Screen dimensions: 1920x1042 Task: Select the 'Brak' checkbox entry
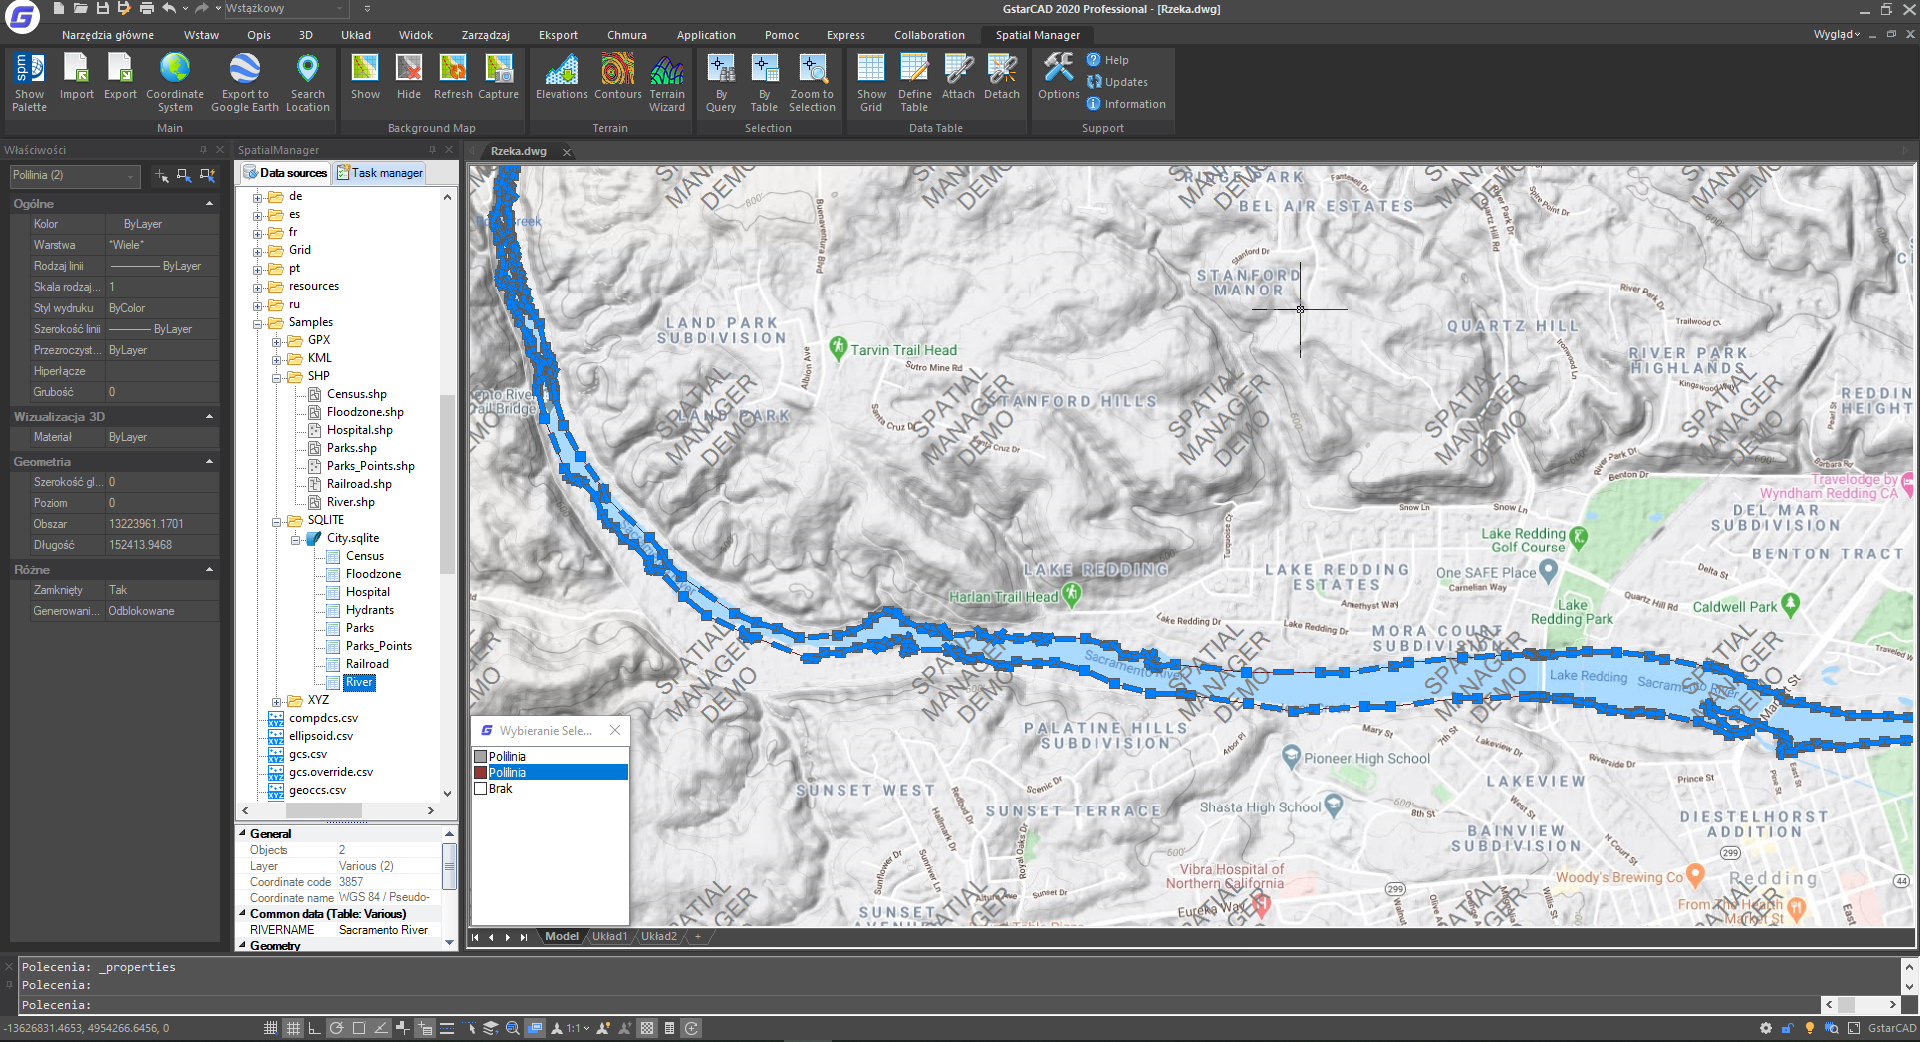[x=481, y=789]
